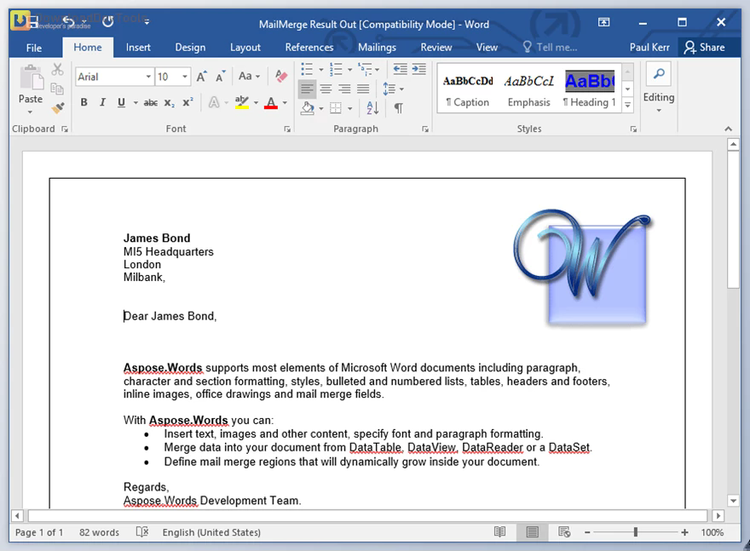Increase font size with Grow Font
This screenshot has height=551, width=750.
201,77
